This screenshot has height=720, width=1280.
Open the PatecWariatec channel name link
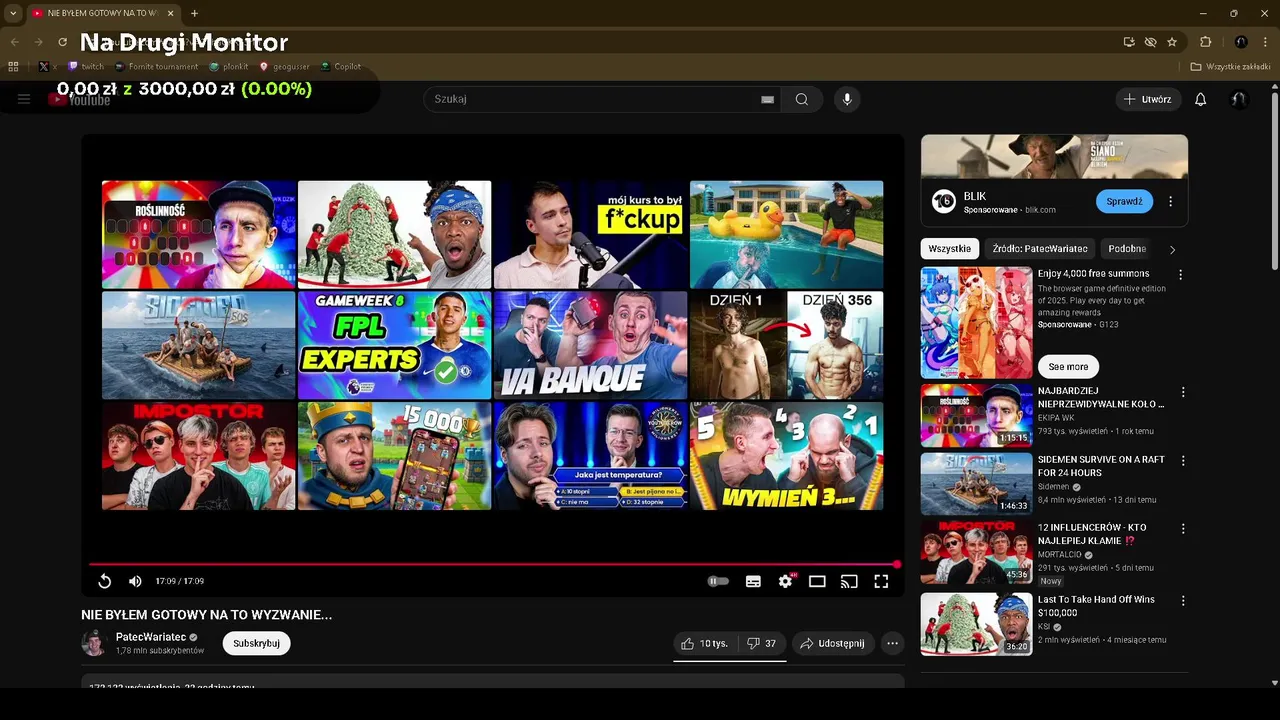pos(151,637)
